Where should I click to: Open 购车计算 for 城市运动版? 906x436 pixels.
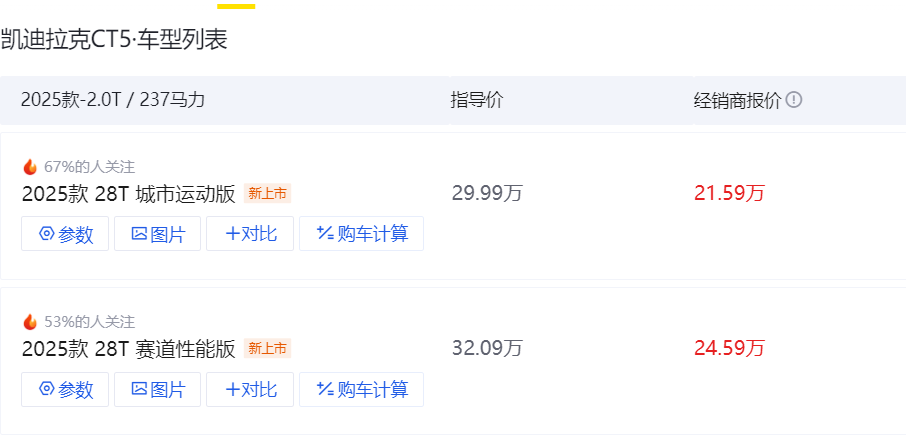click(x=361, y=234)
